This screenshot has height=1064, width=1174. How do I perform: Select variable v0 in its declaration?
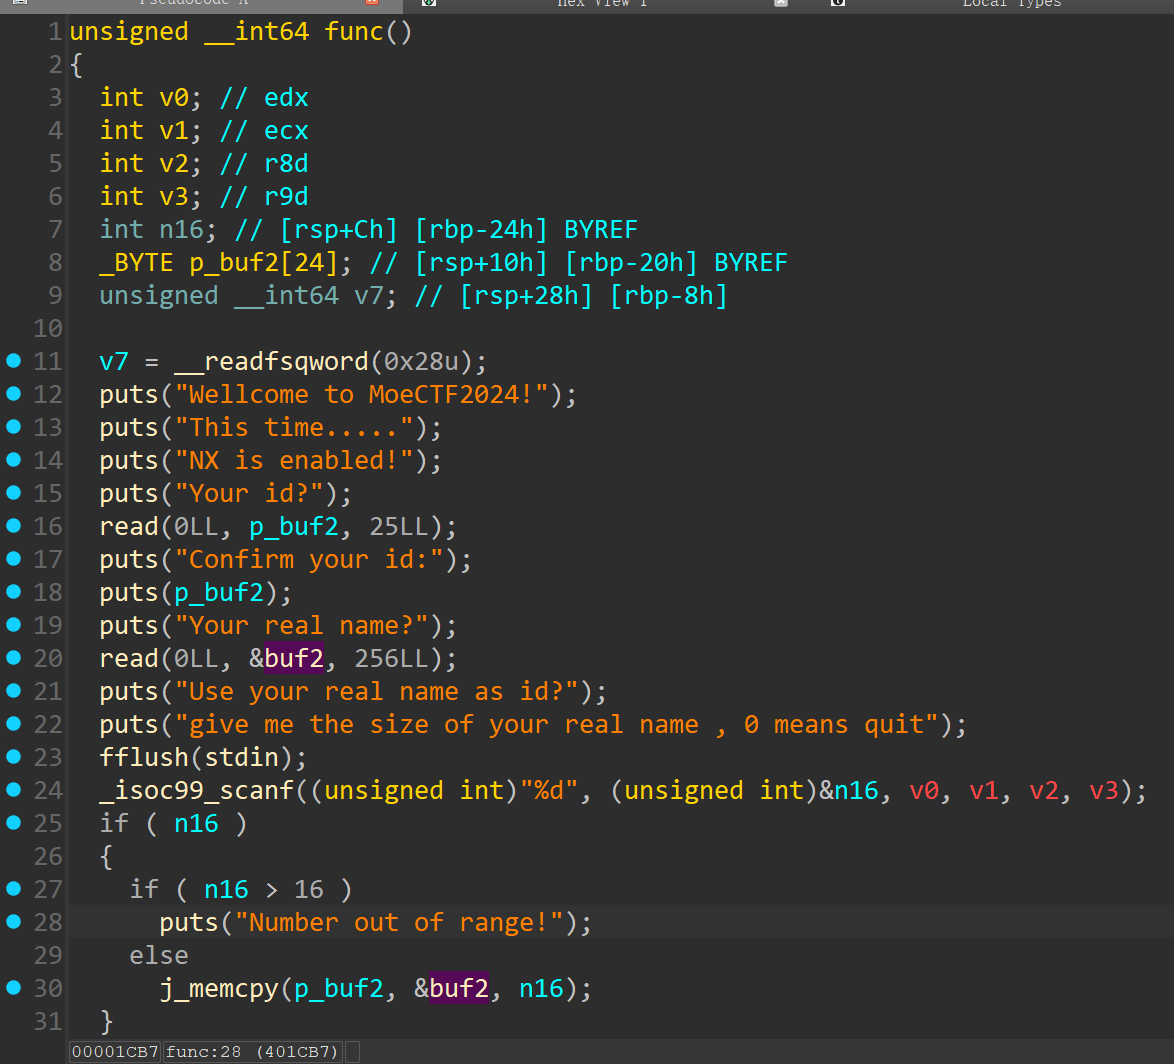click(x=174, y=97)
